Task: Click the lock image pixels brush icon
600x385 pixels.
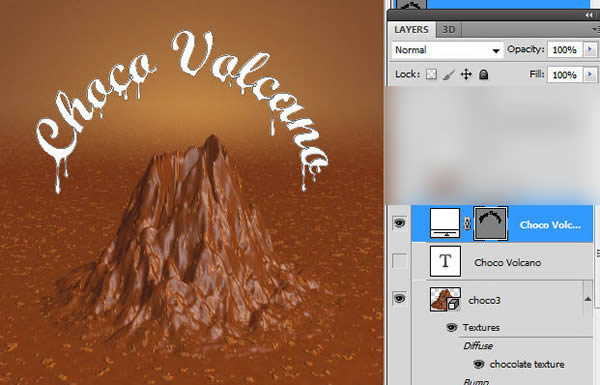Action: pyautogui.click(x=448, y=74)
